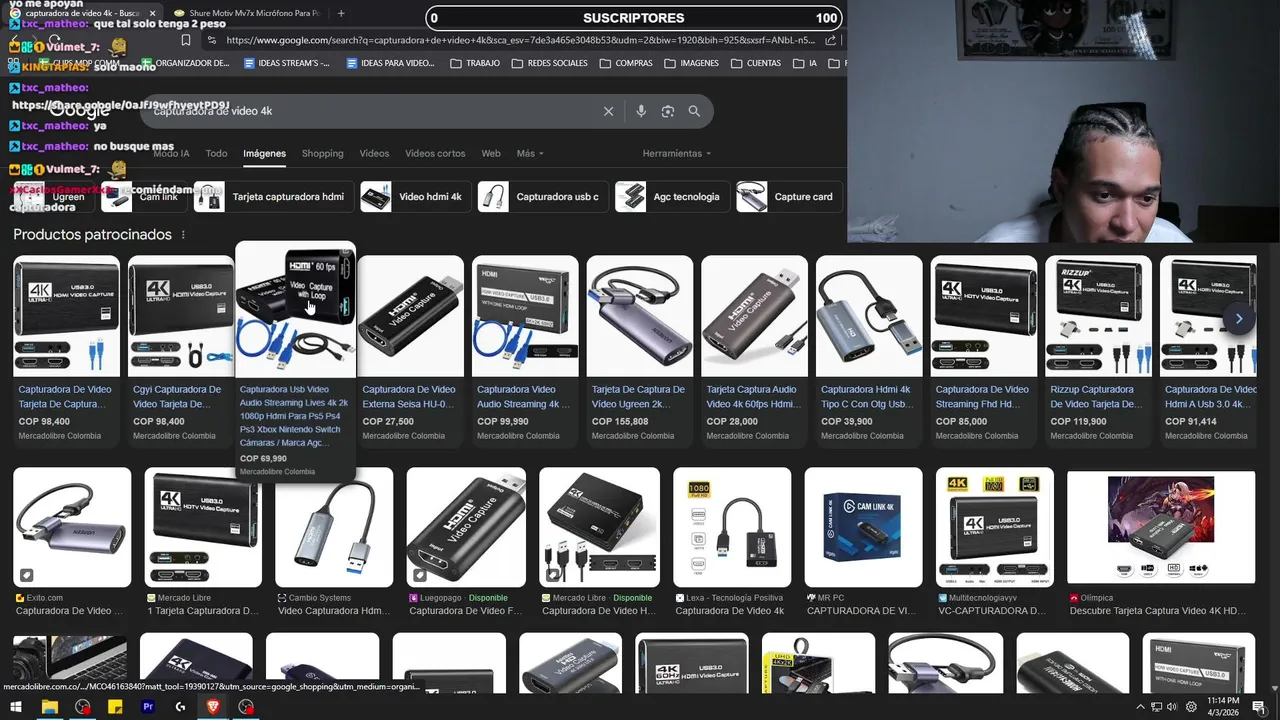Start voice search with microphone icon
The height and width of the screenshot is (720, 1280).
pos(641,111)
